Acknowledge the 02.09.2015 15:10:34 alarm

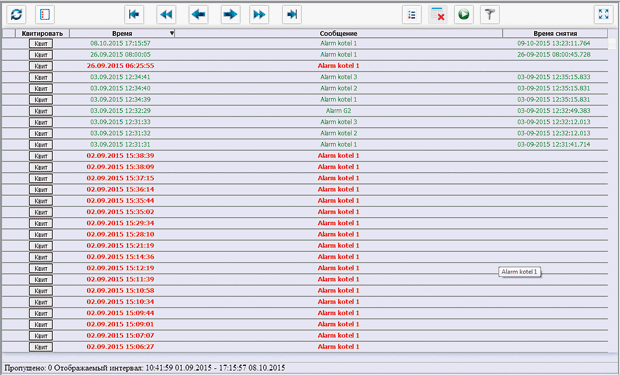tap(41, 302)
